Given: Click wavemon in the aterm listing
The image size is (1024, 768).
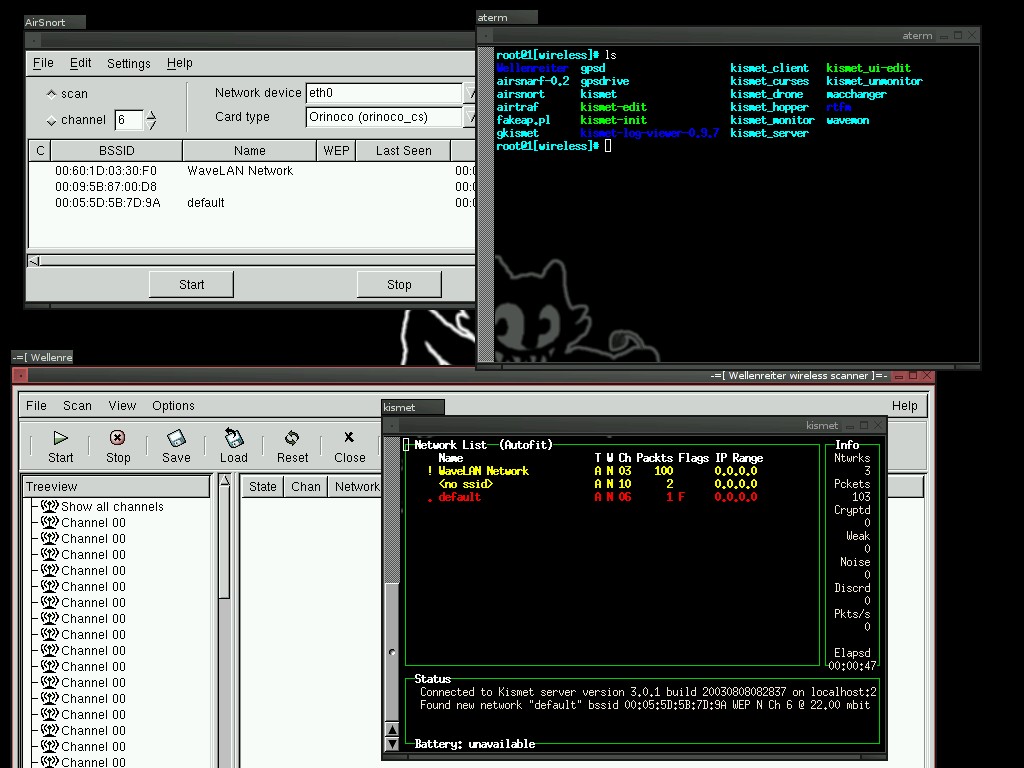Looking at the screenshot, I should (848, 120).
